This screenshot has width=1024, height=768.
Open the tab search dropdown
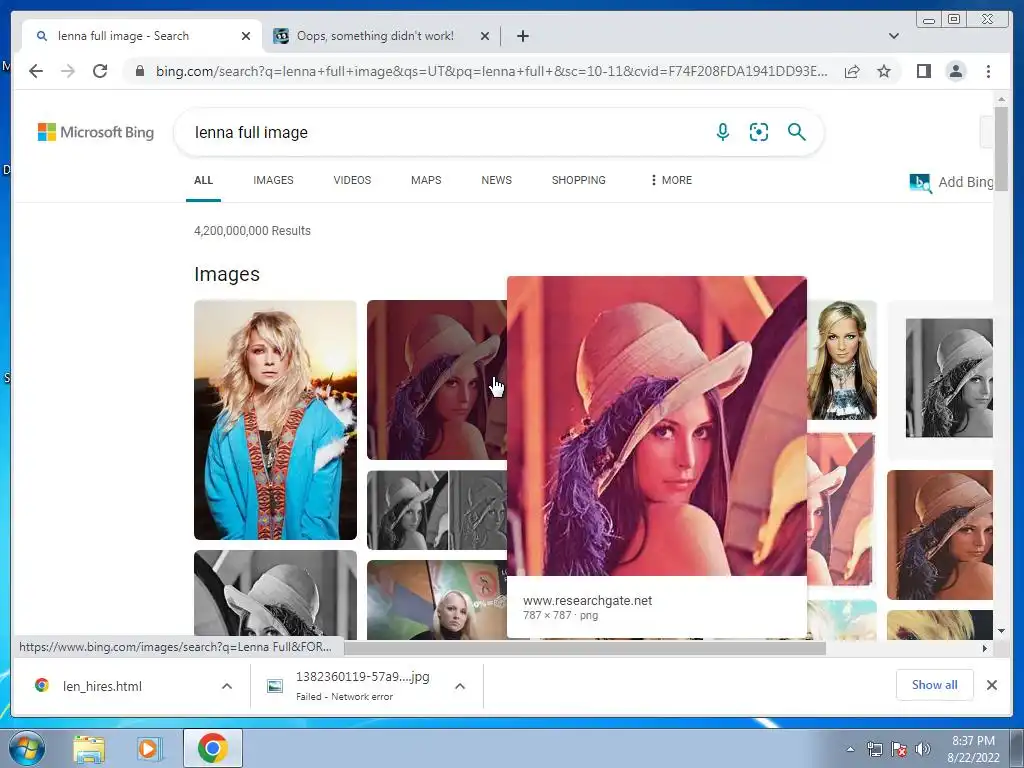tap(893, 36)
